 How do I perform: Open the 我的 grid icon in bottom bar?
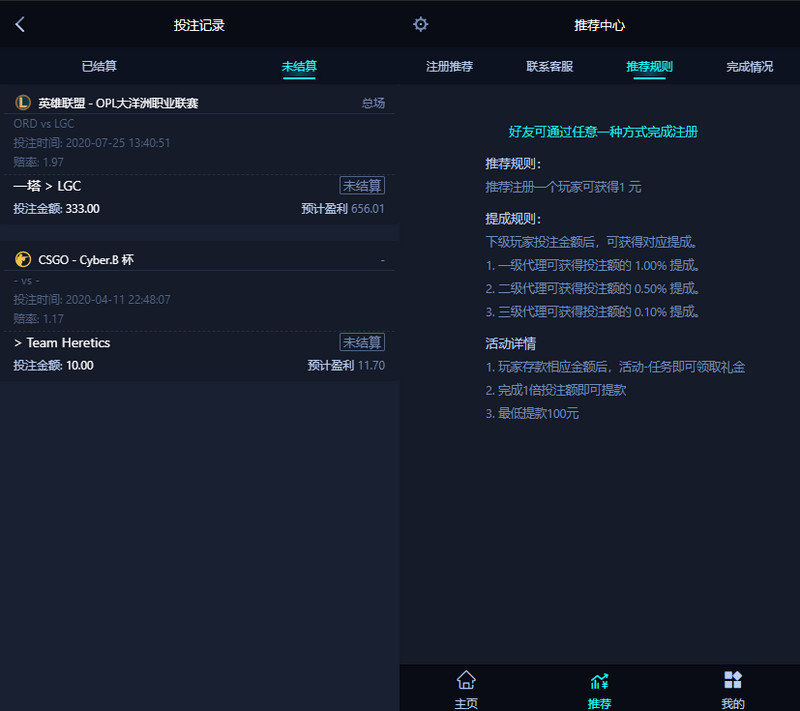[x=733, y=680]
